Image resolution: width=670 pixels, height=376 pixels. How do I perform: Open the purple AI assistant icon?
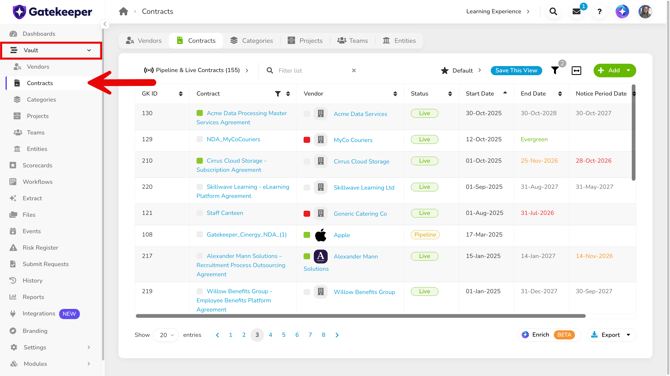622,12
